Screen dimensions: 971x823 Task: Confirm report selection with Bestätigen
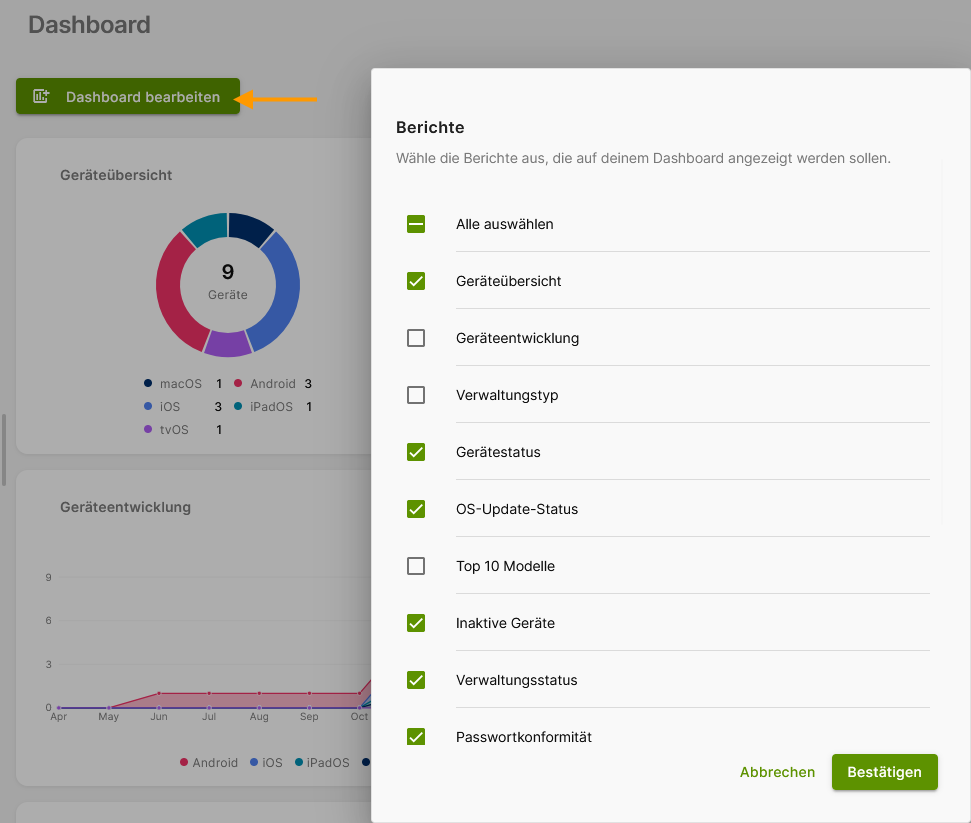pyautogui.click(x=884, y=772)
